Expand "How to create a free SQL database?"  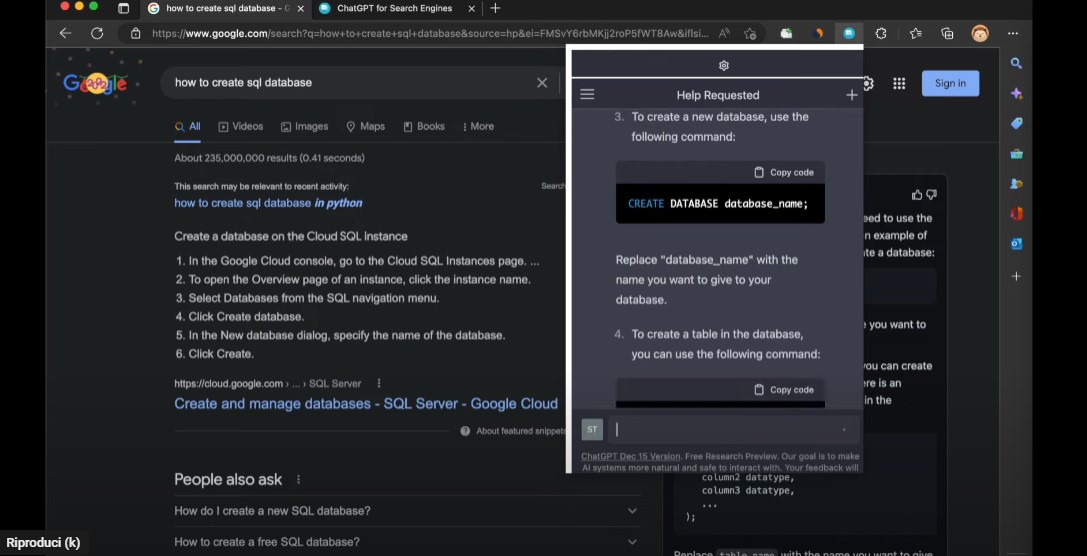tap(406, 541)
